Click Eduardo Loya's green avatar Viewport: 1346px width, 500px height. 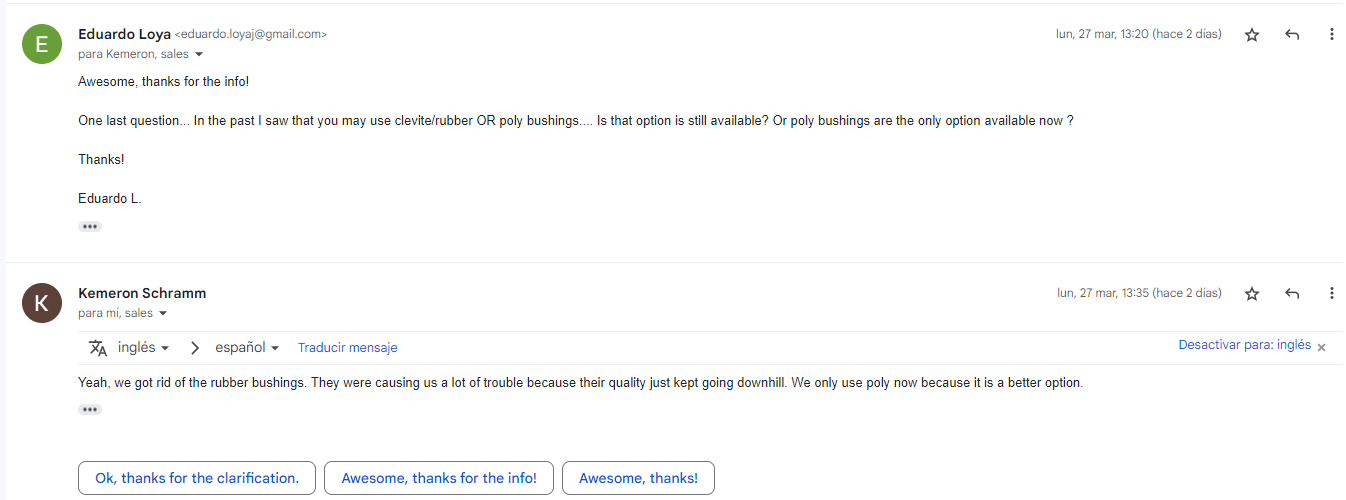tap(41, 43)
